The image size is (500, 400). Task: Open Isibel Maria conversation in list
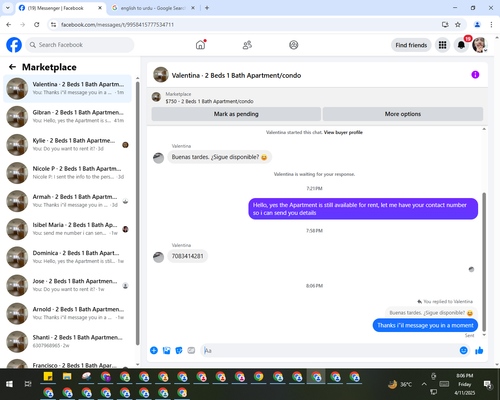(x=67, y=229)
